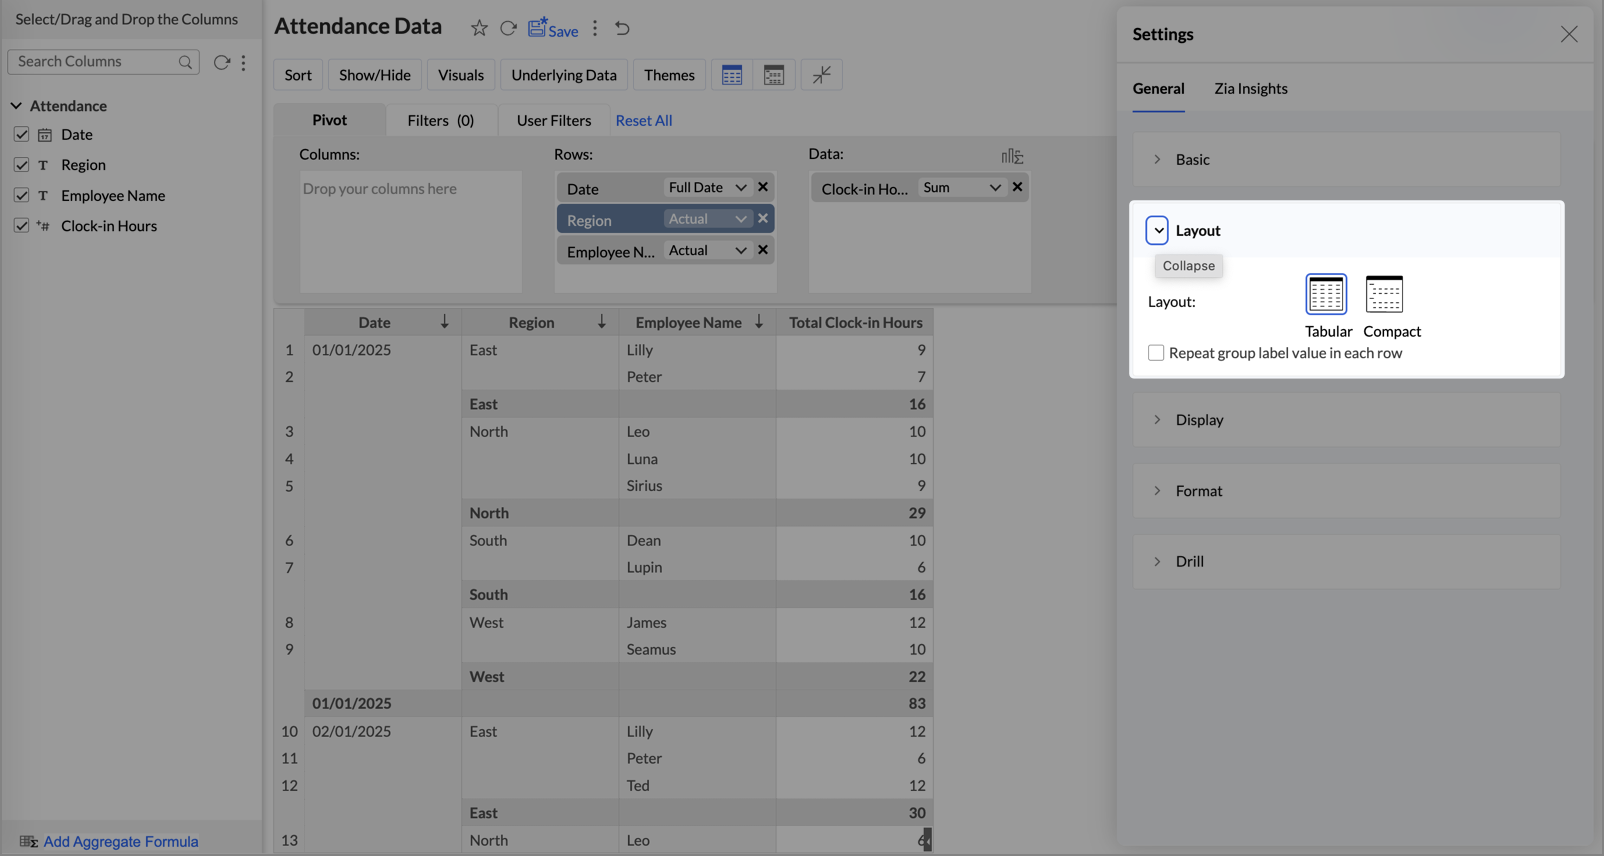
Task: Open the Actual dropdown for Region
Action: click(x=707, y=218)
